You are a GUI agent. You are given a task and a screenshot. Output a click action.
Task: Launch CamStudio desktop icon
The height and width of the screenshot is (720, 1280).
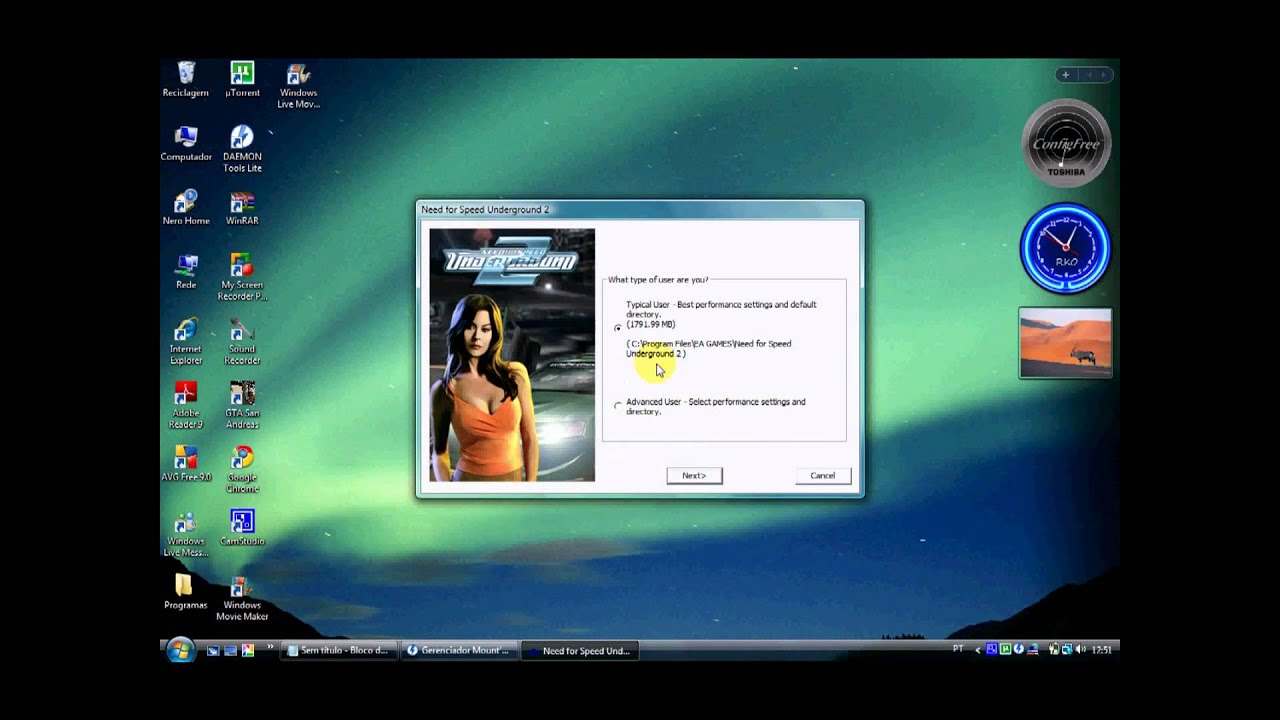[x=242, y=528]
